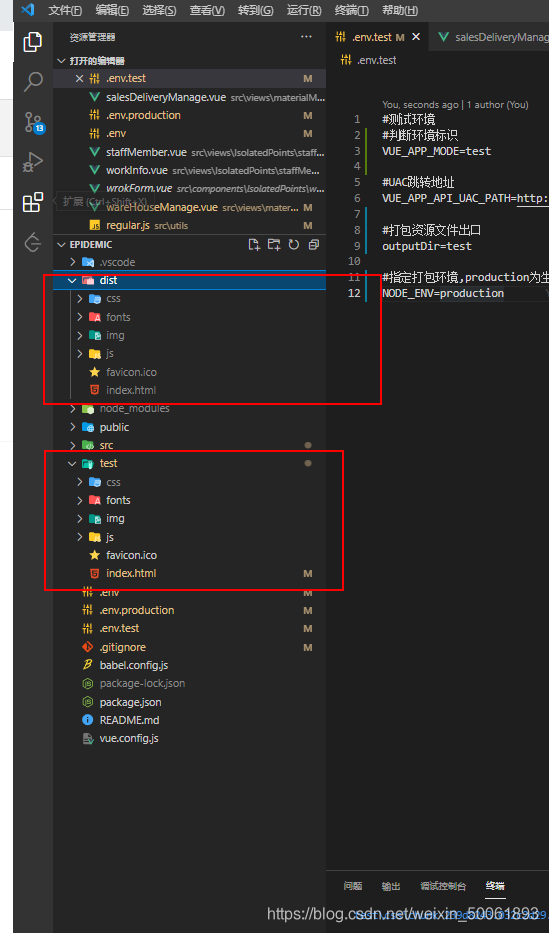
Task: Open the GitLens icon in activity bar
Action: click(33, 243)
